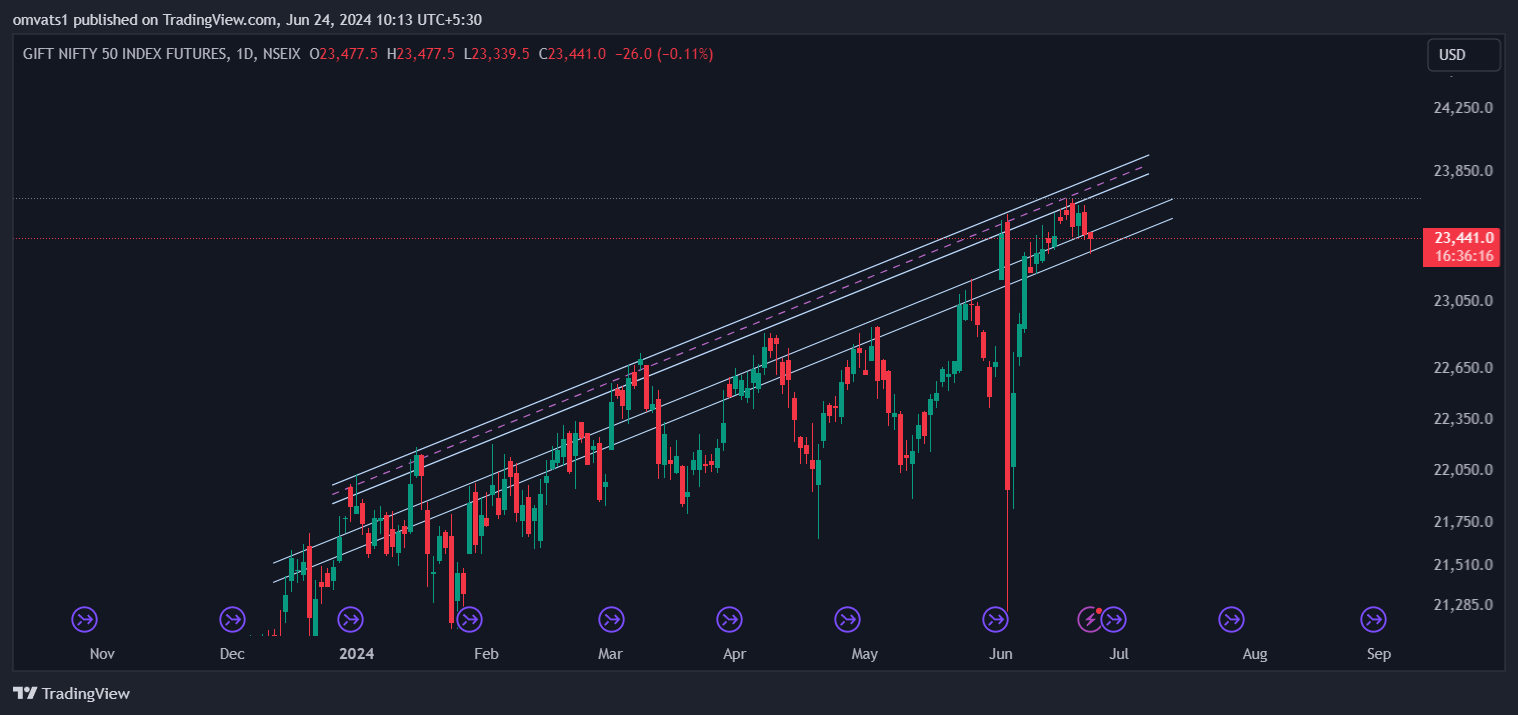This screenshot has width=1518, height=715.
Task: Open the USD currency selector
Action: point(1463,55)
